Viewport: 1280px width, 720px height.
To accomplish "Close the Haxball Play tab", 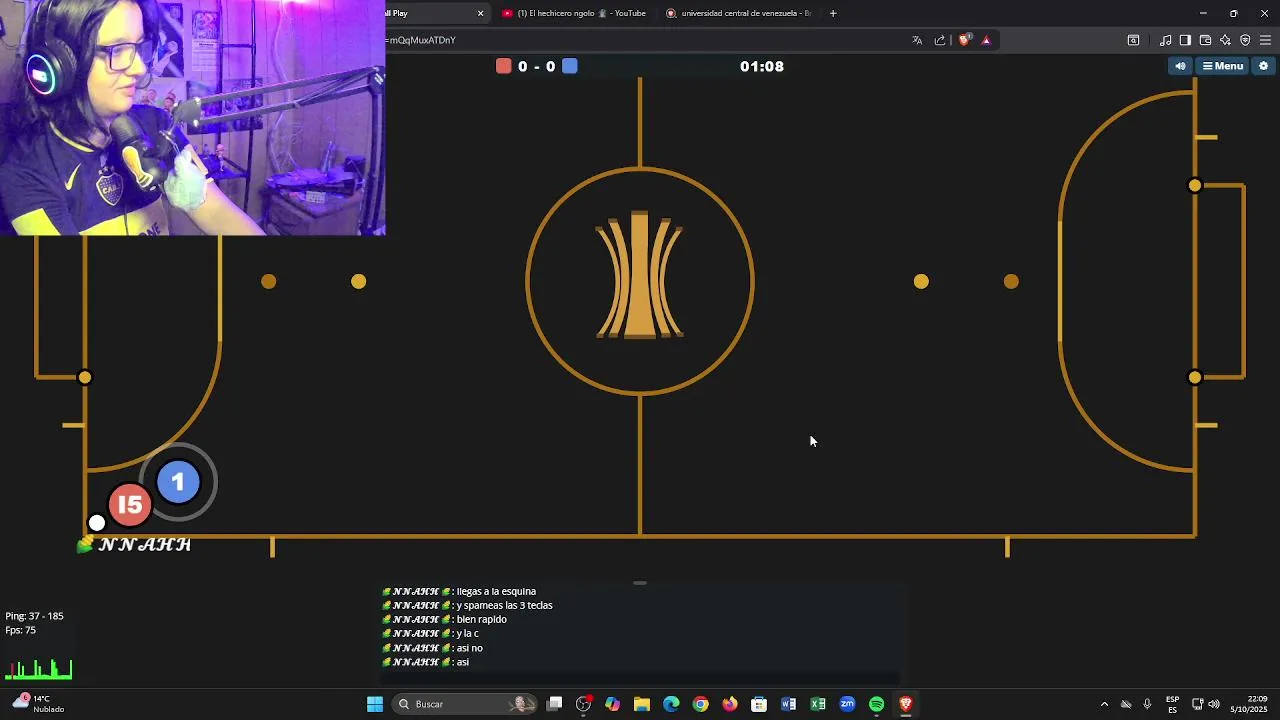I will 480,13.
